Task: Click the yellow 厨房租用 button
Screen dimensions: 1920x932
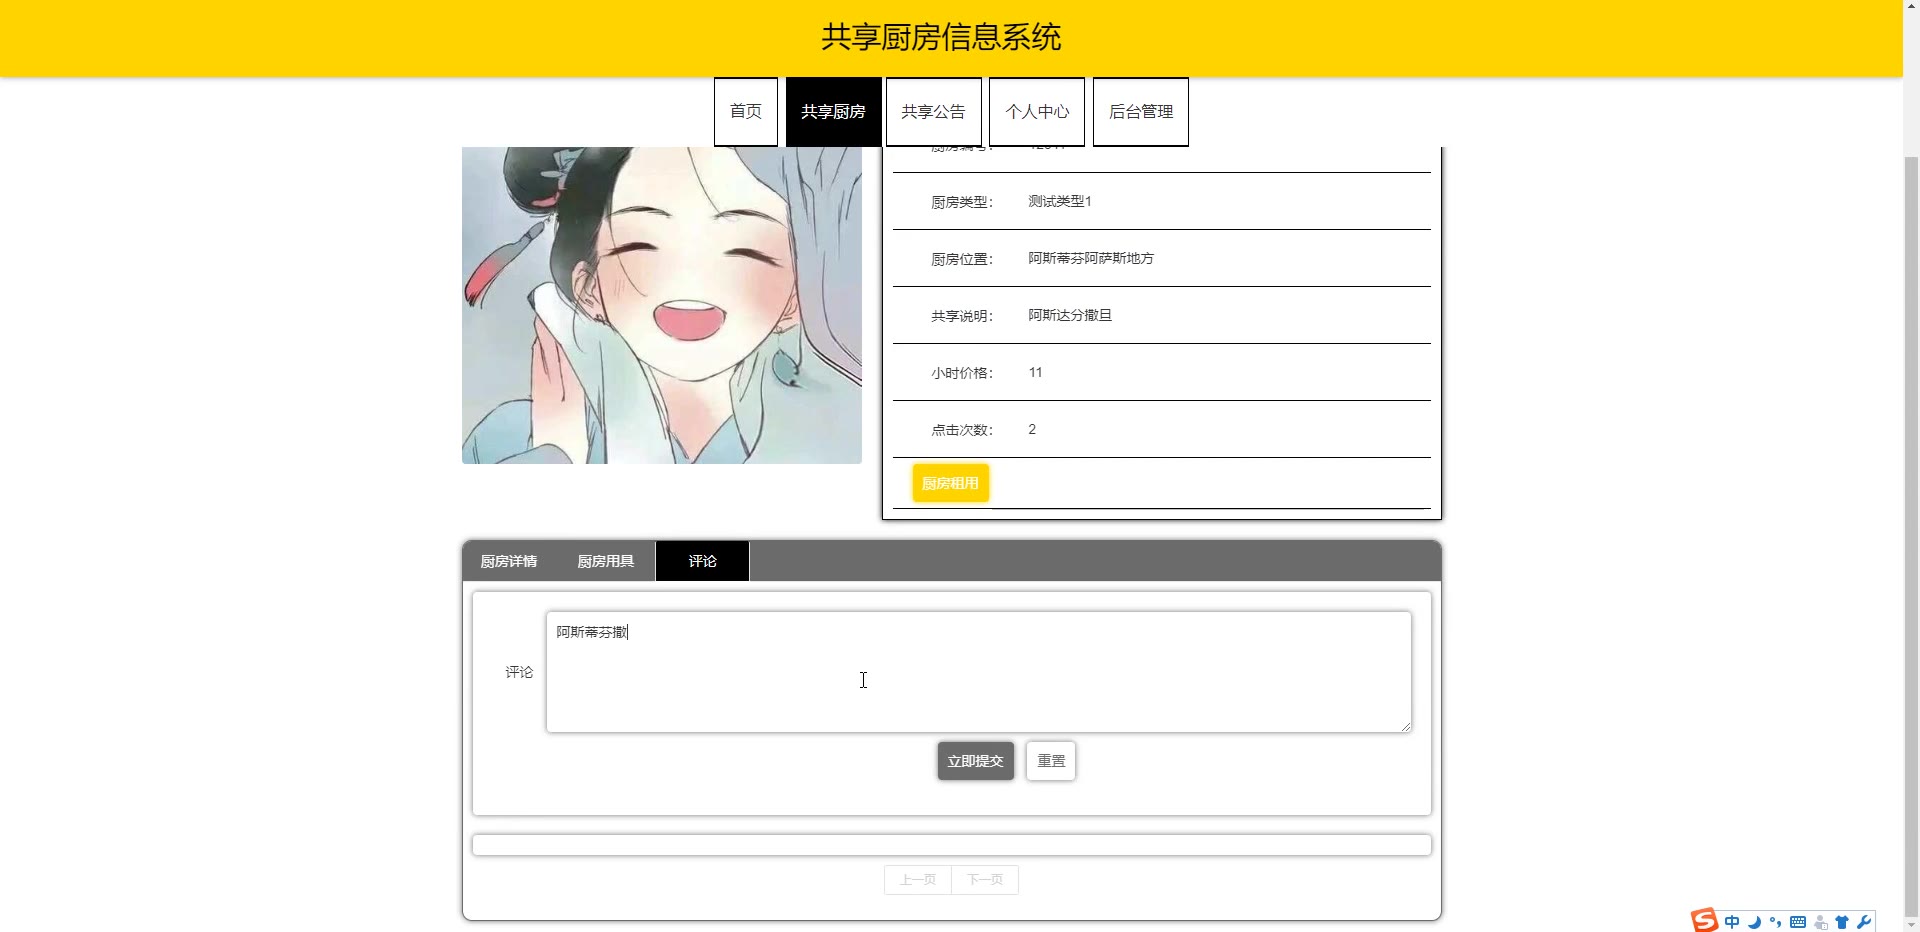Action: (950, 483)
